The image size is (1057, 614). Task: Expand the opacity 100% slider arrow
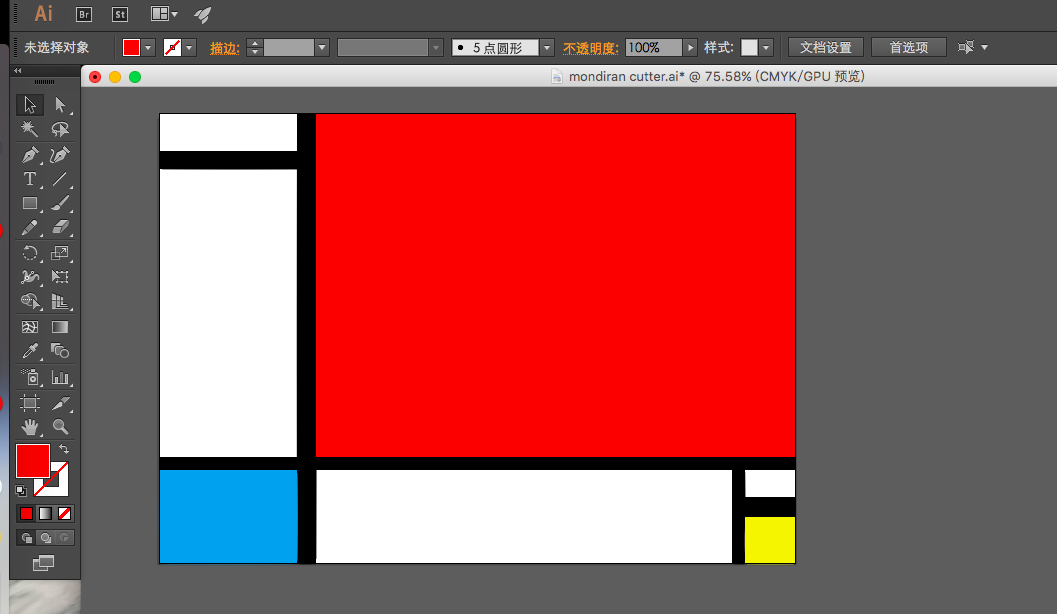tap(690, 48)
